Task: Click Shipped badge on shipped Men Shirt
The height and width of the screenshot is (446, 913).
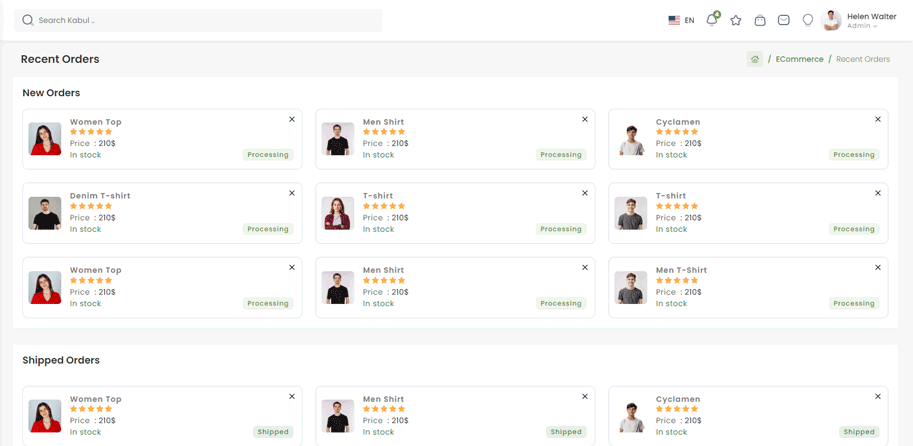Action: click(x=566, y=432)
